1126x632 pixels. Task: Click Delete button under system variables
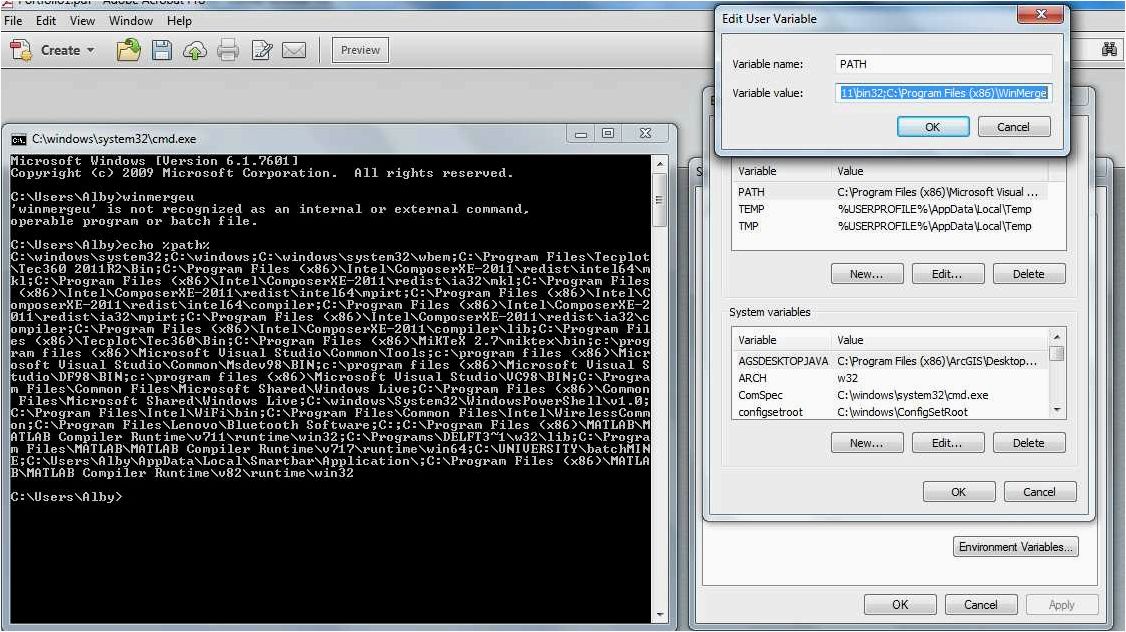(1028, 443)
